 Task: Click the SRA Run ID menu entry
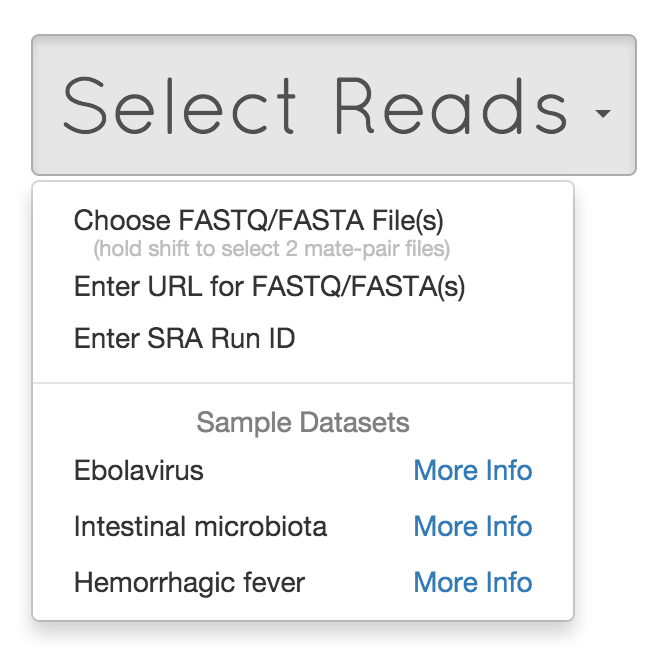tap(184, 338)
